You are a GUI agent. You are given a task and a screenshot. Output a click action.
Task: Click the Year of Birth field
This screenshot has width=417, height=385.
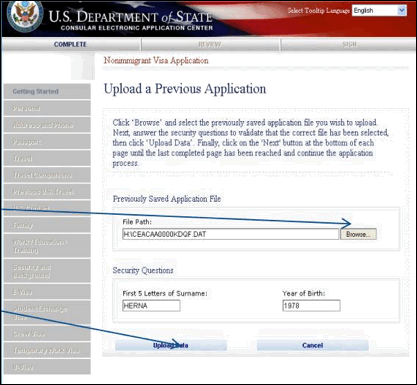[311, 306]
